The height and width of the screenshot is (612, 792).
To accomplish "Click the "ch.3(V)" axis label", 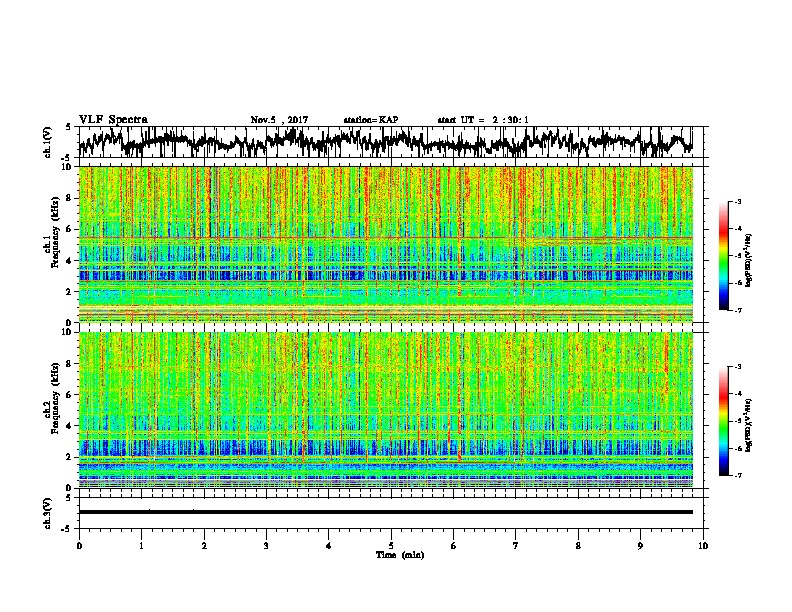I will (48, 513).
